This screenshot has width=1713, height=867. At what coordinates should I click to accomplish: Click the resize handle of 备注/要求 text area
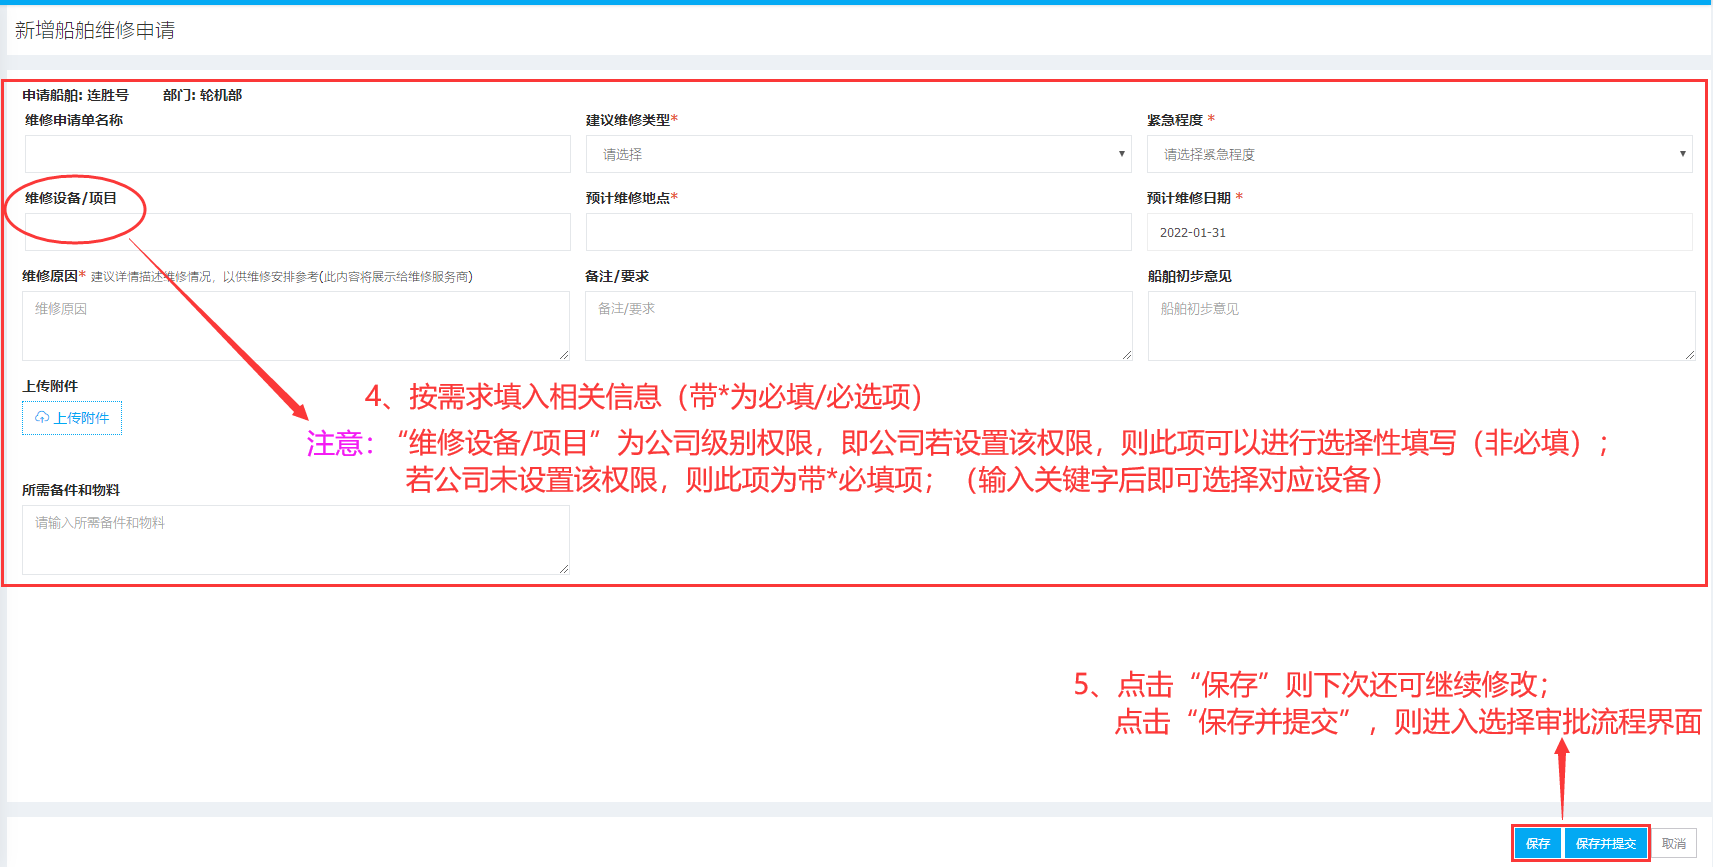click(1126, 355)
